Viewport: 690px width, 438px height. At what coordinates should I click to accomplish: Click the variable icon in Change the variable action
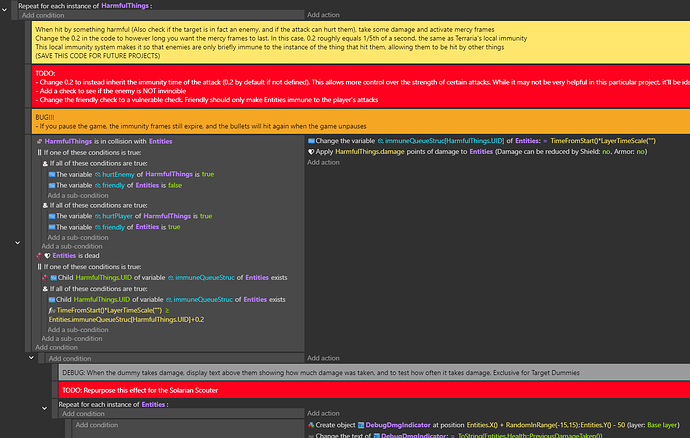tap(311, 141)
